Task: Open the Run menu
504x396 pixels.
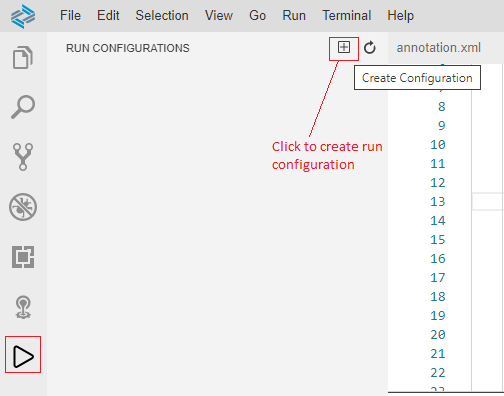Action: tap(294, 15)
